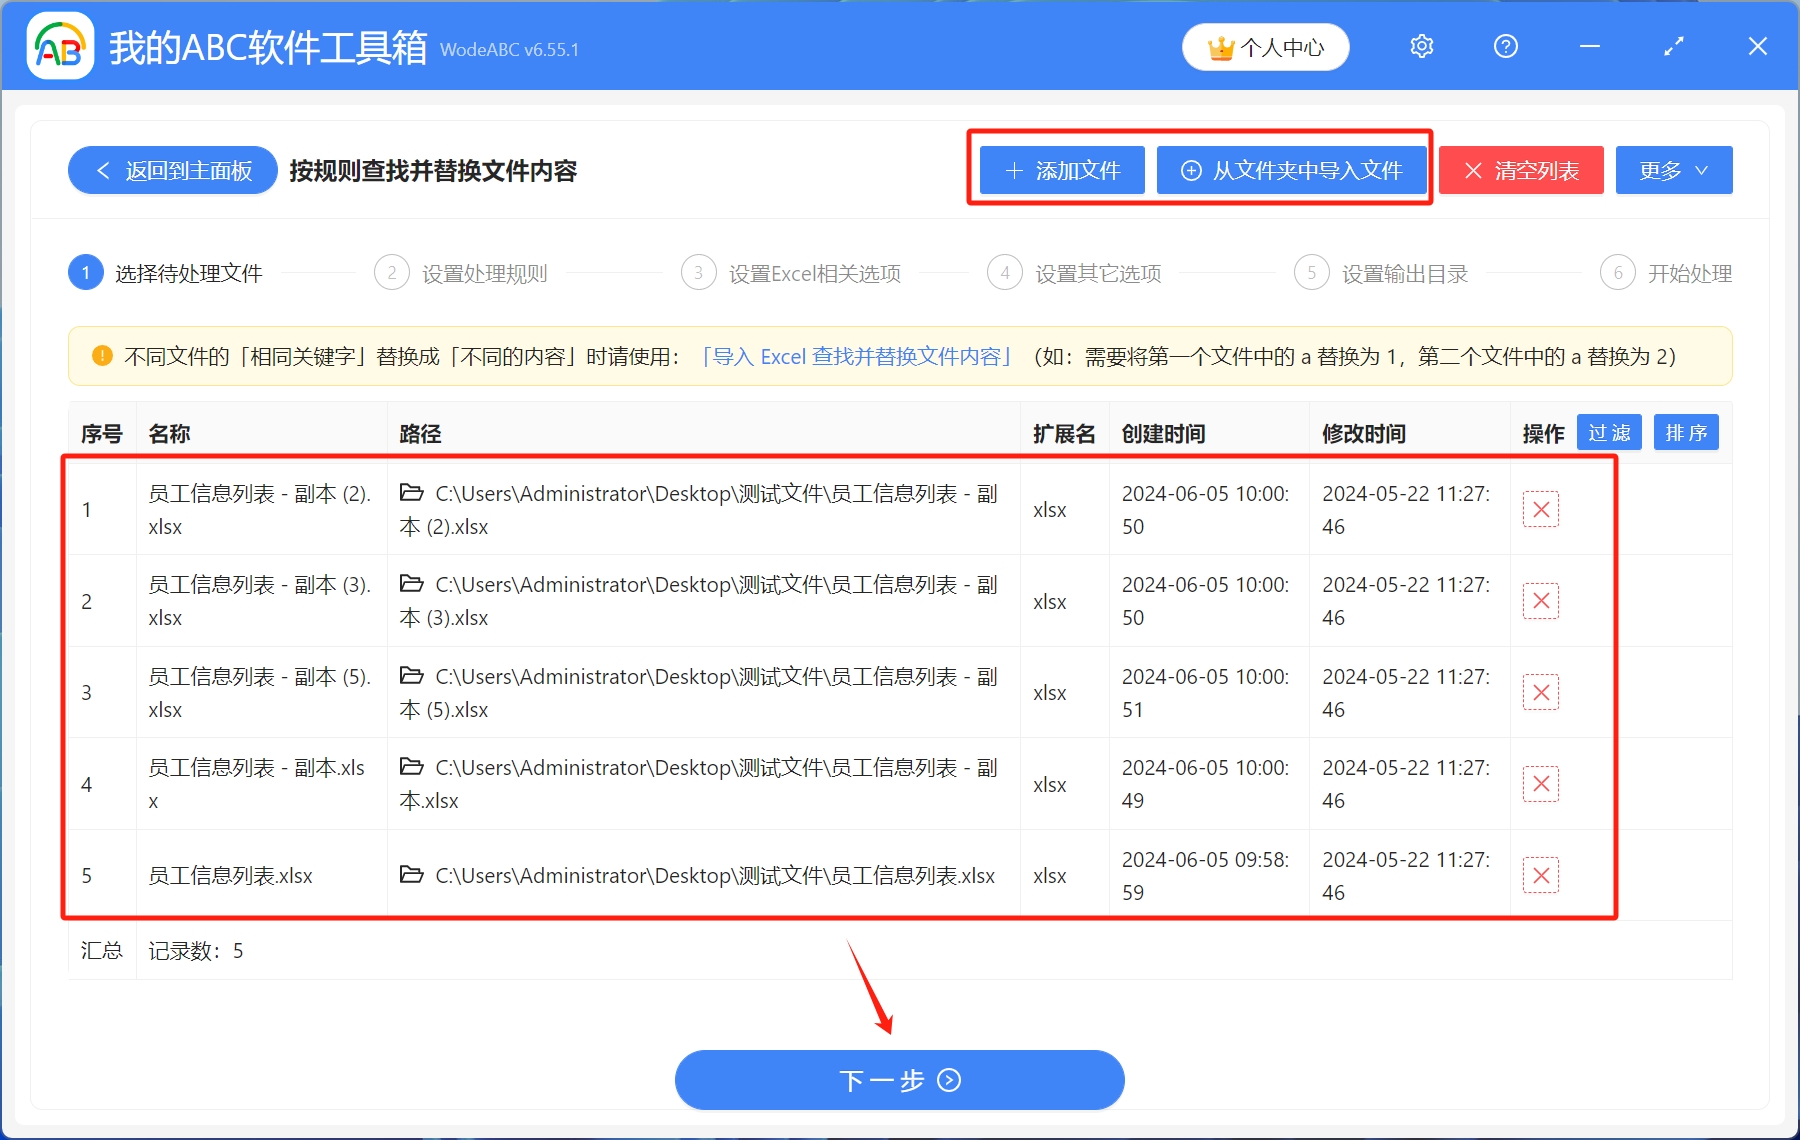Click the AB logo in the title bar
The width and height of the screenshot is (1800, 1140).
60,45
